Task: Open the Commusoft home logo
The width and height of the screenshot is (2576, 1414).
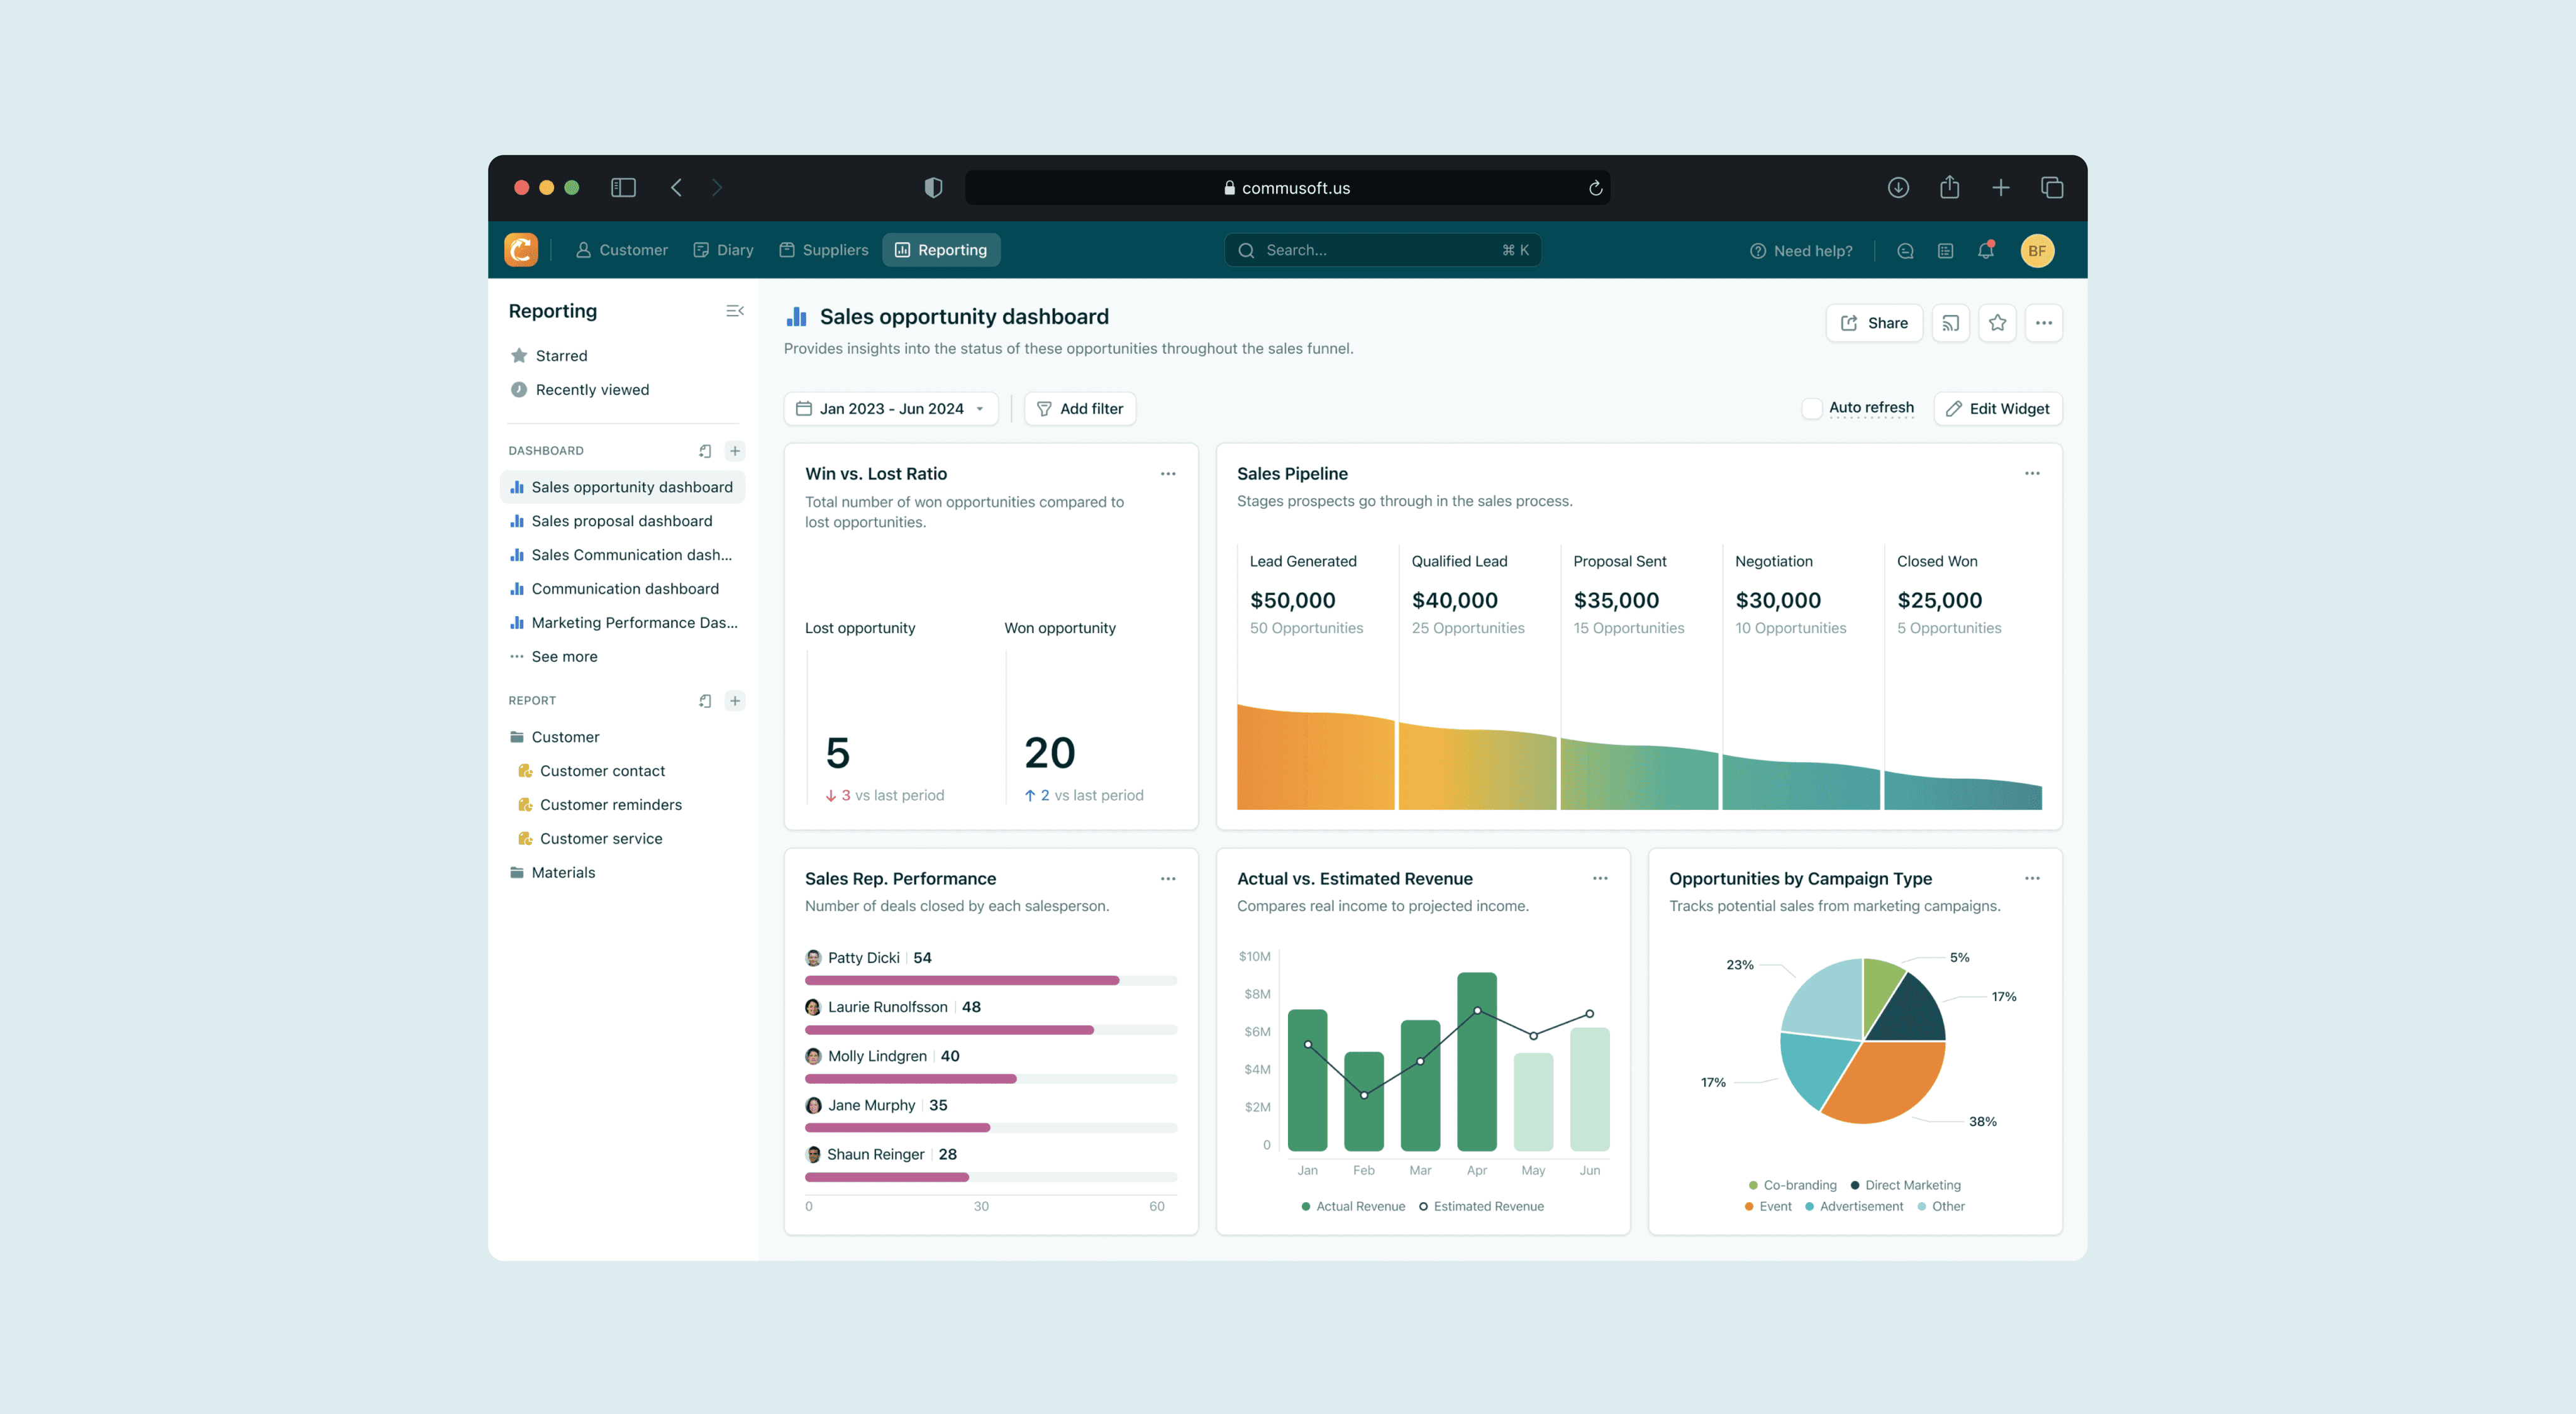Action: pyautogui.click(x=520, y=249)
